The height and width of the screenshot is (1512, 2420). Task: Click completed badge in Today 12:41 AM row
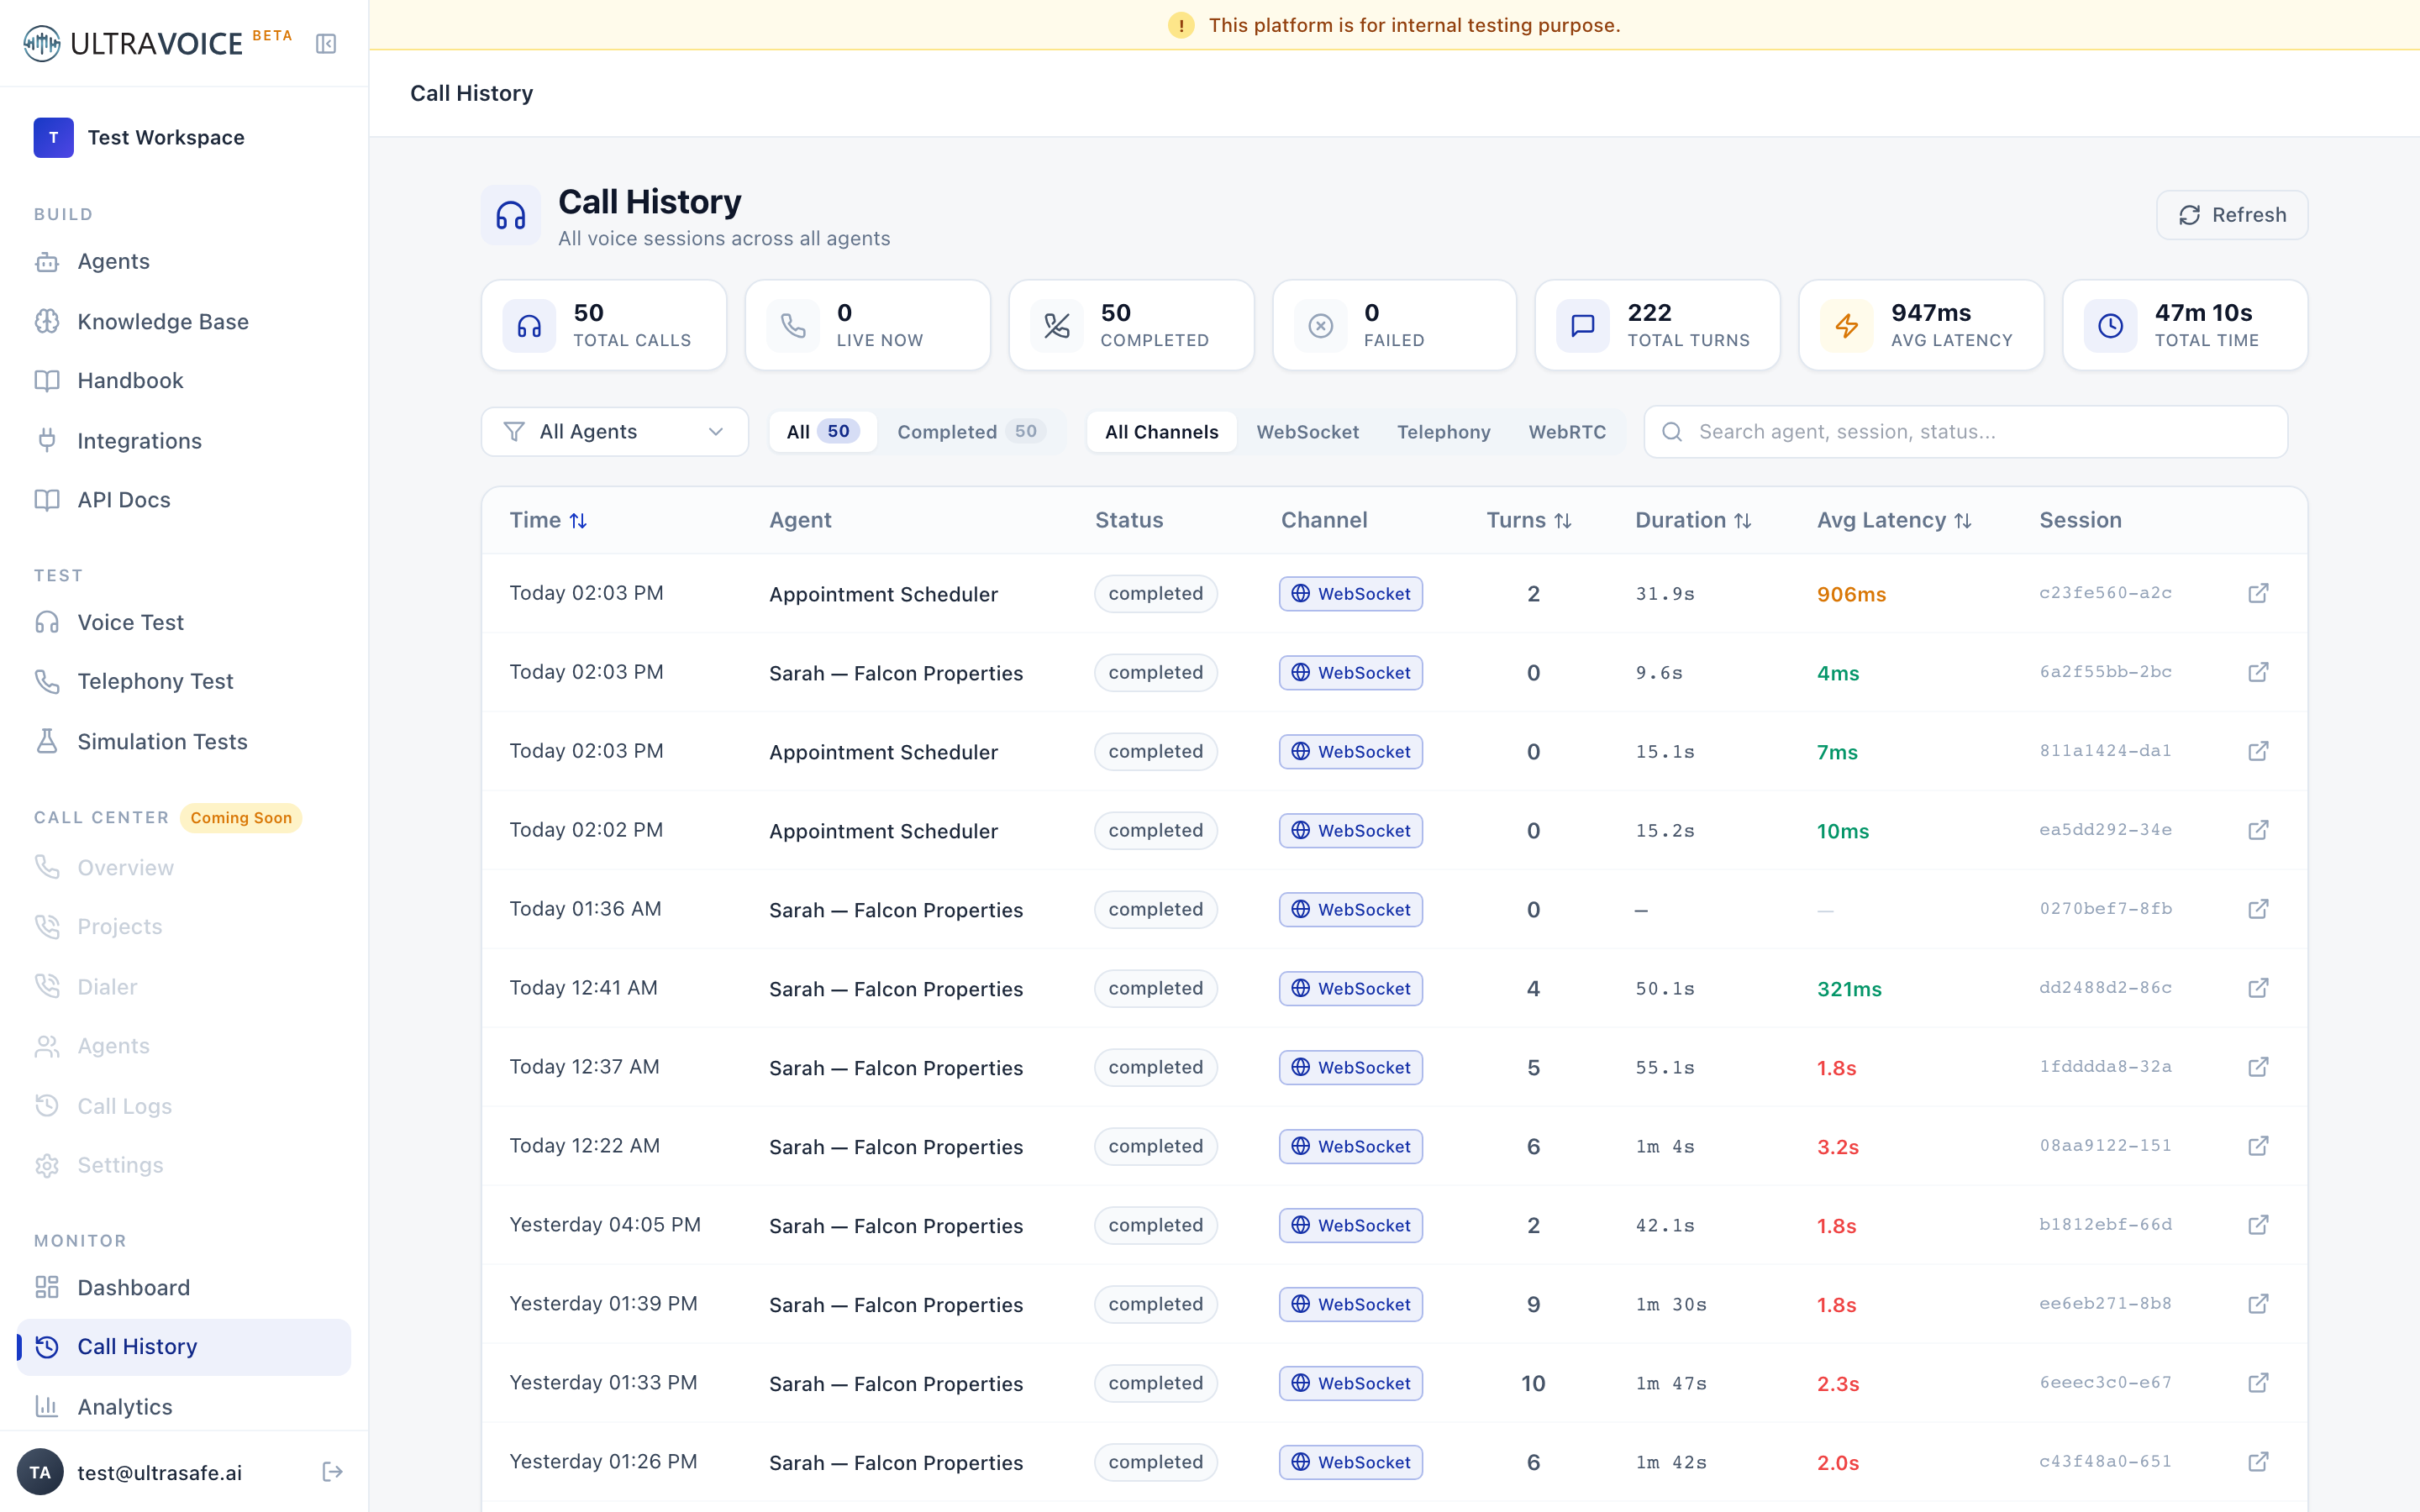tap(1155, 988)
